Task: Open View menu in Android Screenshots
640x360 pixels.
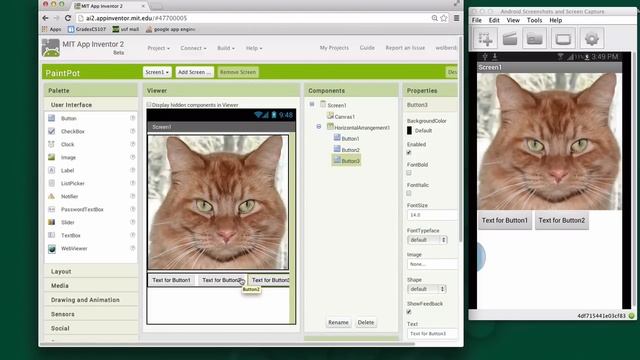Action: point(513,20)
